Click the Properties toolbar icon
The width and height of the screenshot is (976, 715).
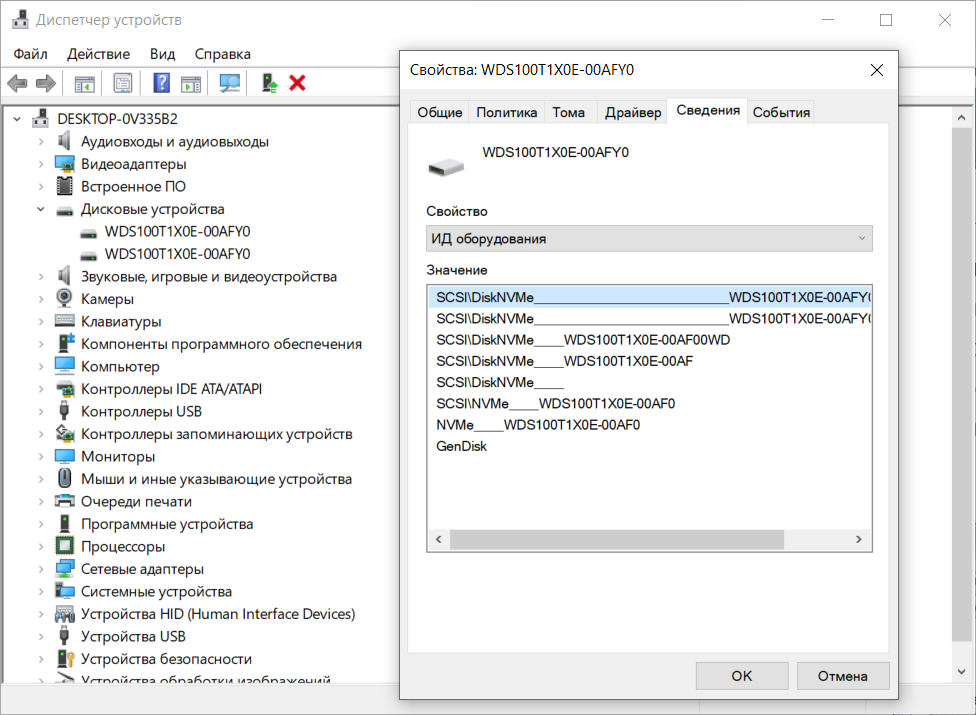coord(123,83)
